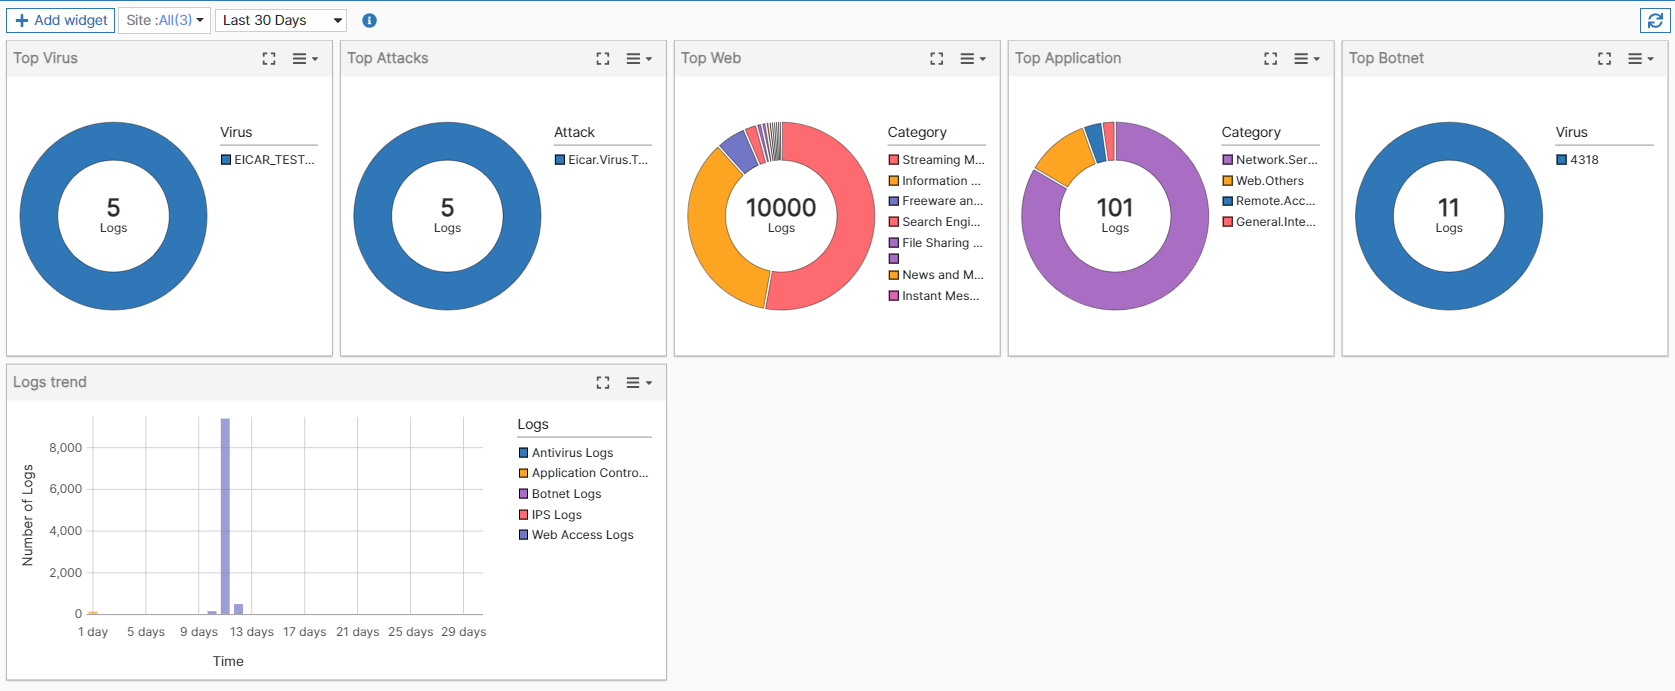Toggle Search Engi... category in Top Web legend

tap(935, 222)
